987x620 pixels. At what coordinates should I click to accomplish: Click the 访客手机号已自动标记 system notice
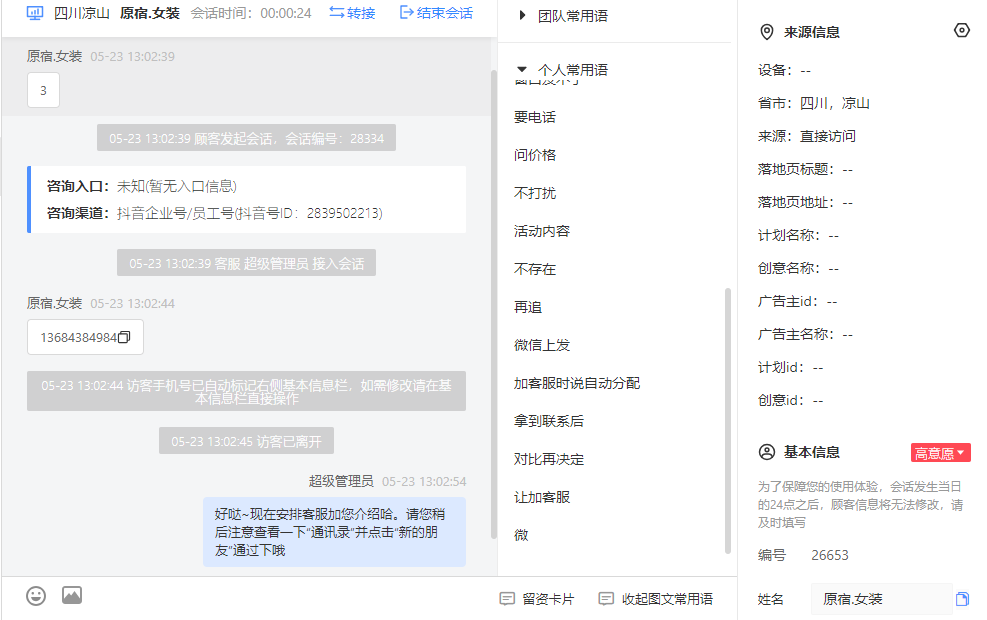point(246,391)
